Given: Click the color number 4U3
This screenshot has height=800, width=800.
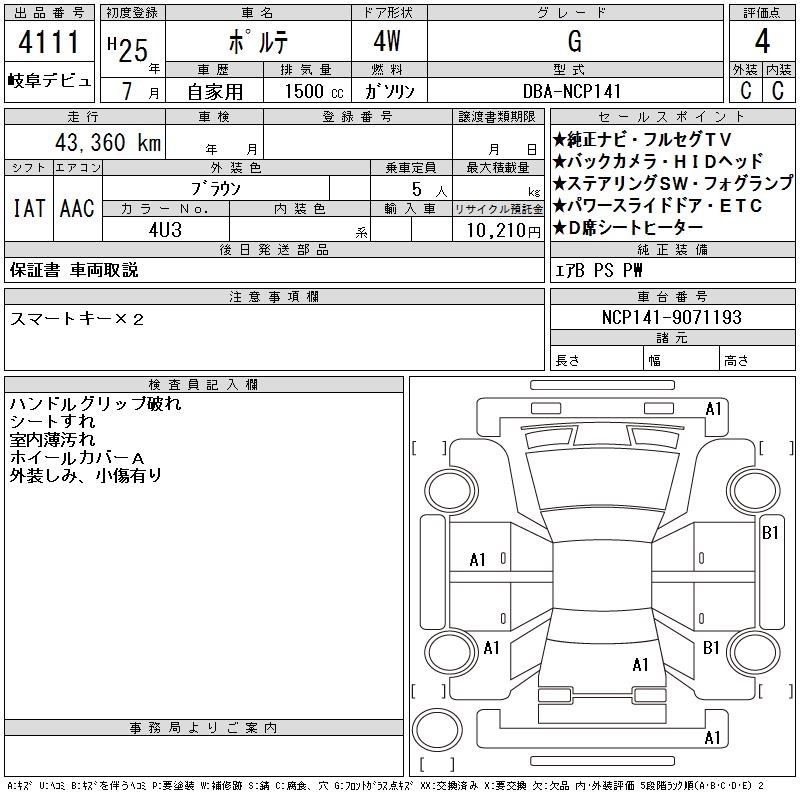Looking at the screenshot, I should pos(165,230).
